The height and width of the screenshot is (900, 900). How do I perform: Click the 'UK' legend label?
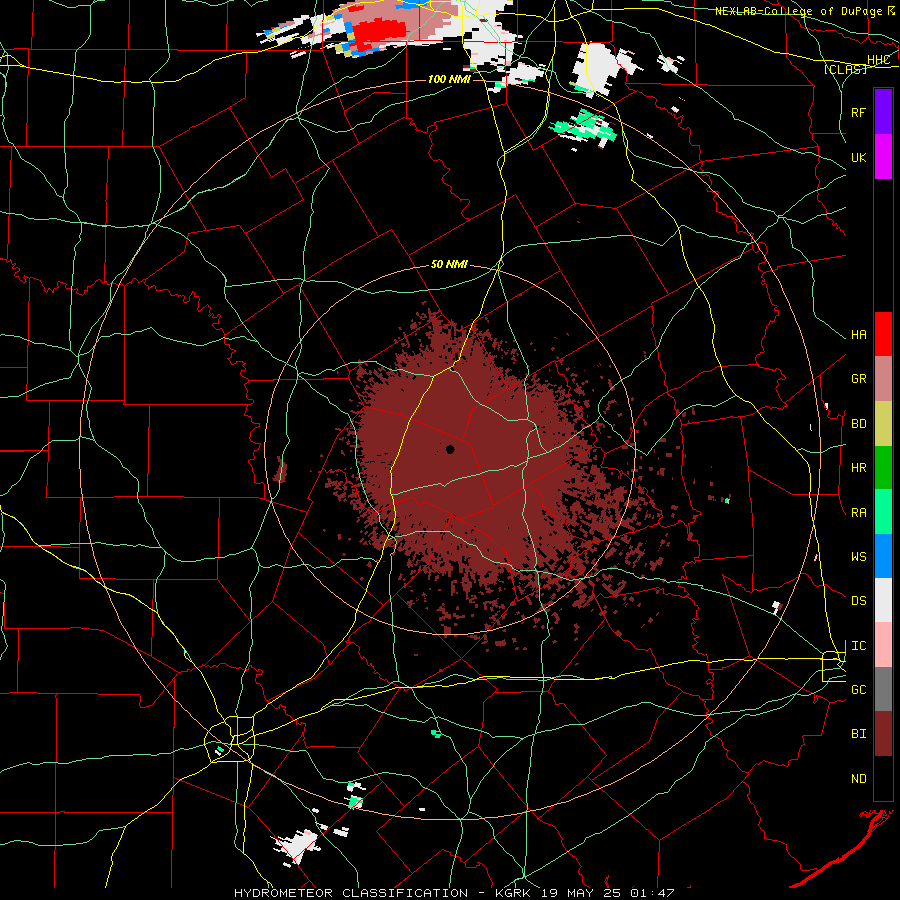pyautogui.click(x=858, y=157)
